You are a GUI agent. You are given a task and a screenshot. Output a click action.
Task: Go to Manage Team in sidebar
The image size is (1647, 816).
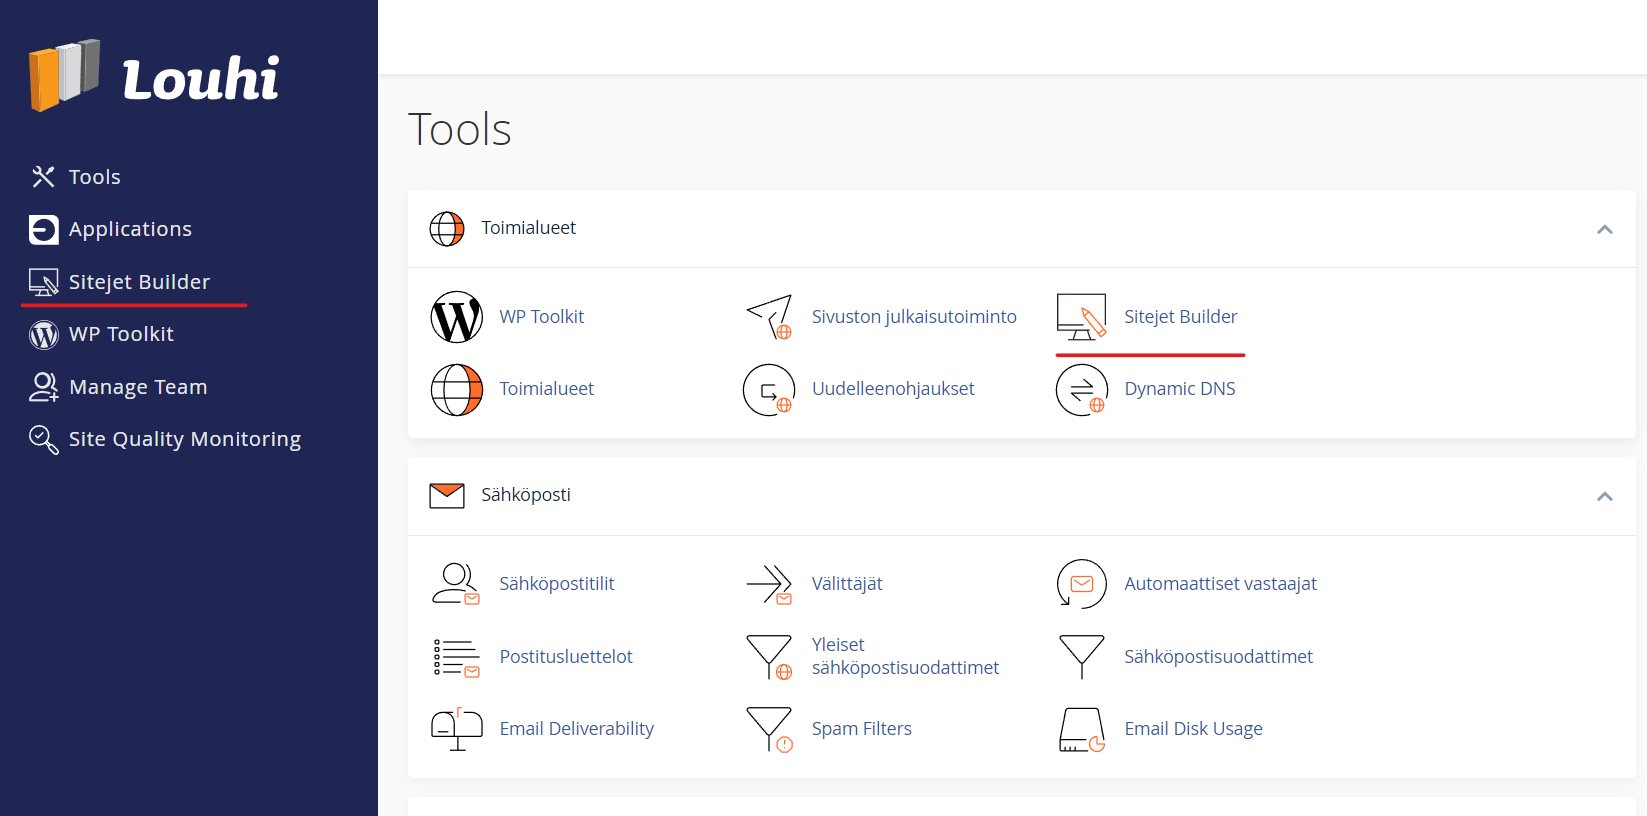tap(138, 387)
